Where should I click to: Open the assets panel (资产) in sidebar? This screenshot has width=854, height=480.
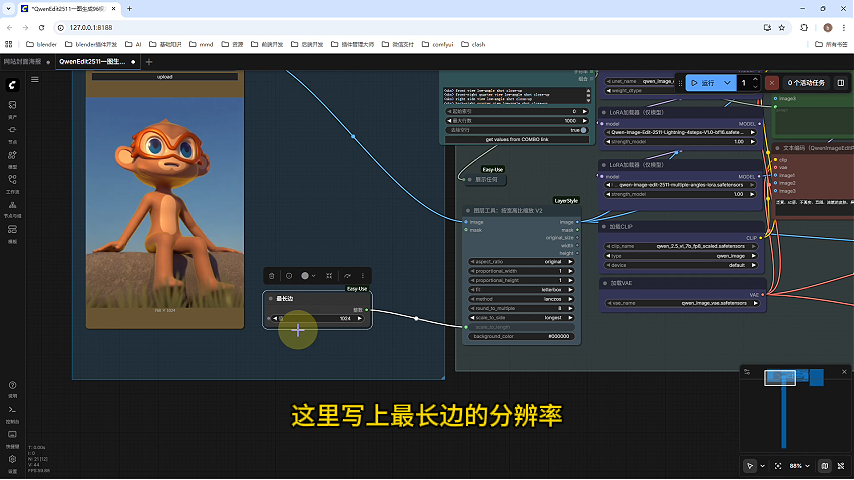tap(12, 108)
